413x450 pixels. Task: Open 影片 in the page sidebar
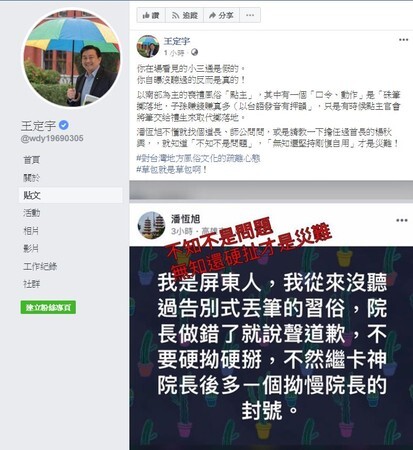point(31,248)
